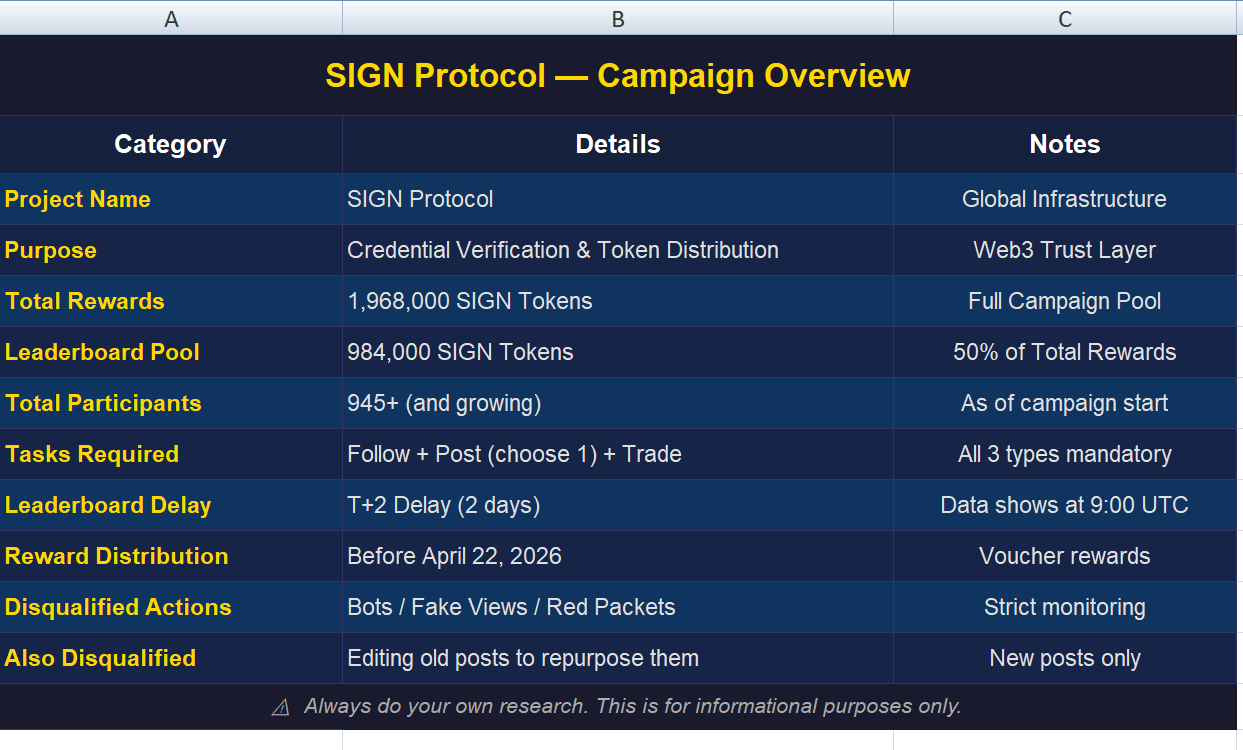The image size is (1243, 750).
Task: Select the column A header
Action: pos(171,18)
